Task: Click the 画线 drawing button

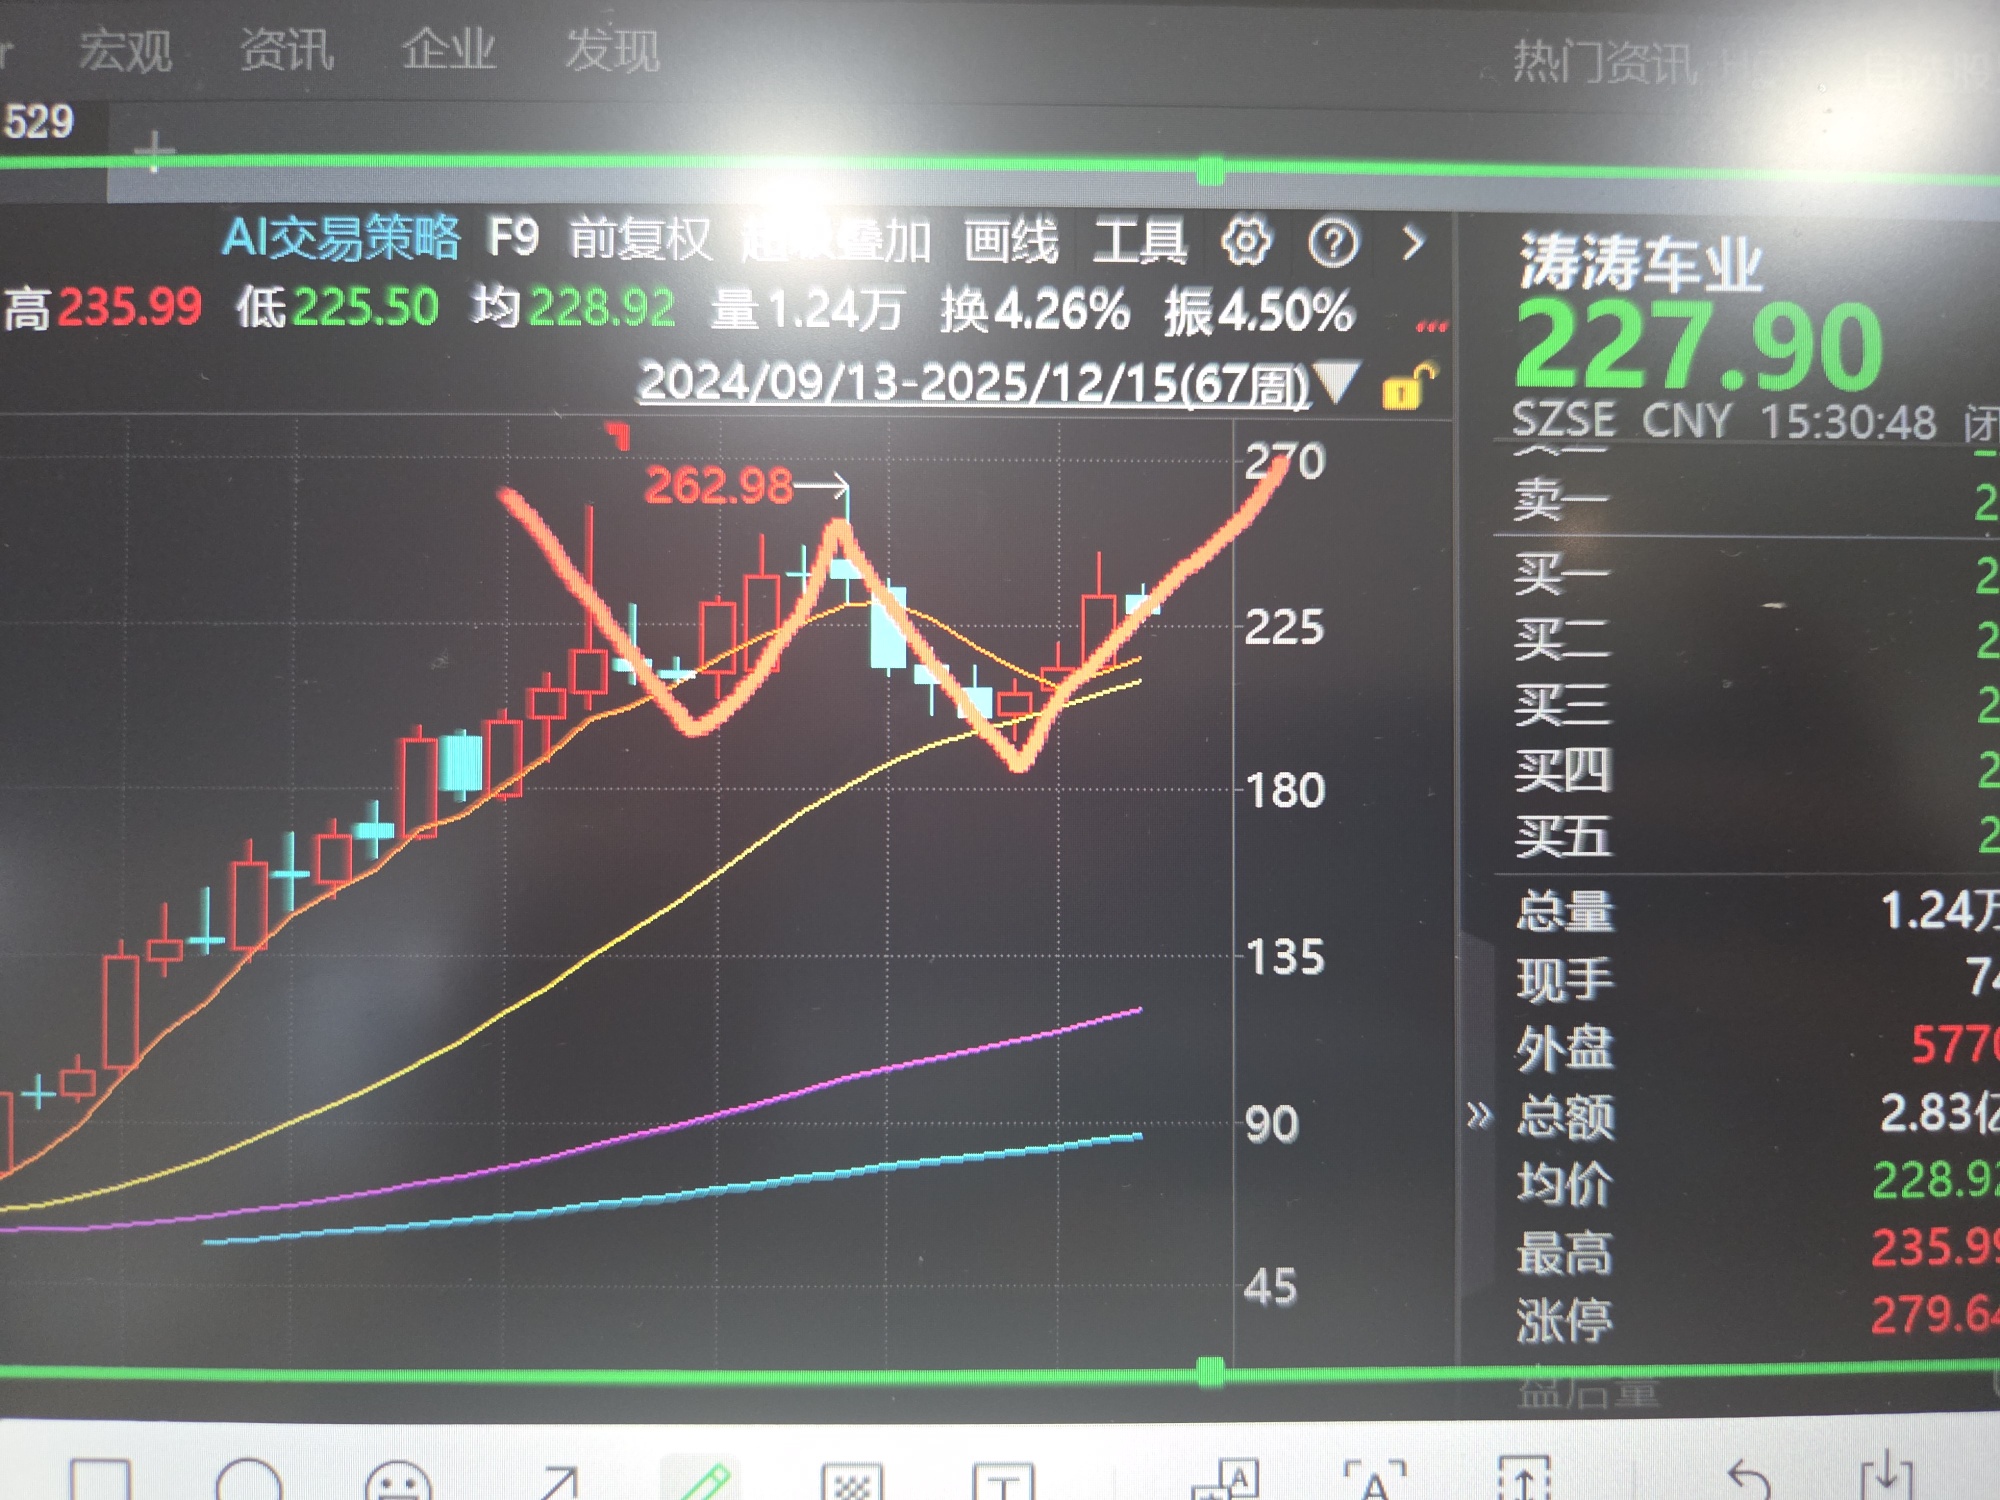Action: coord(1010,242)
